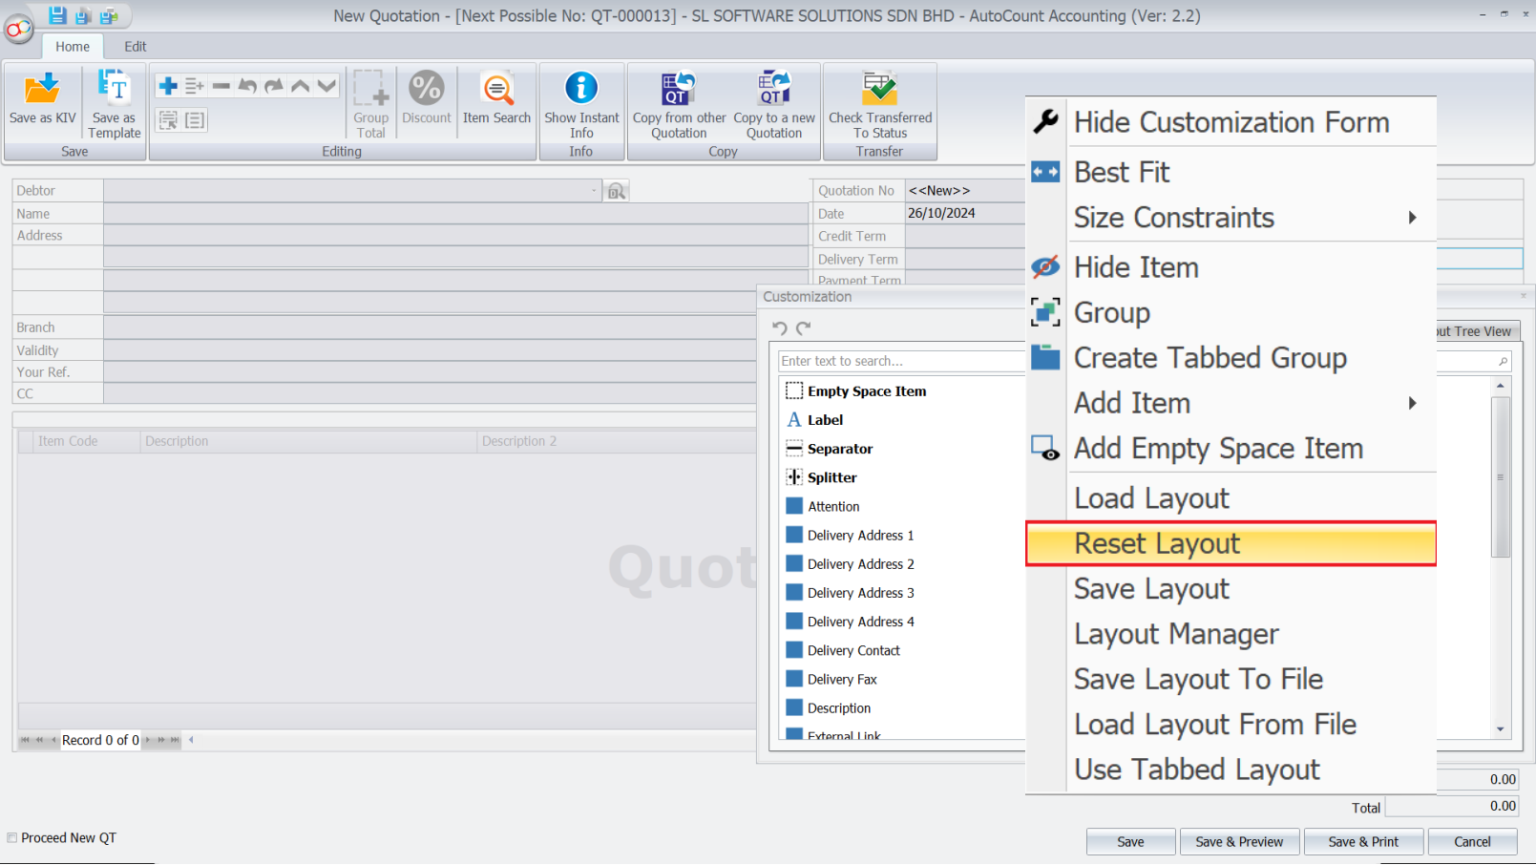
Task: Select Best Fit in the context menu
Action: (1231, 172)
